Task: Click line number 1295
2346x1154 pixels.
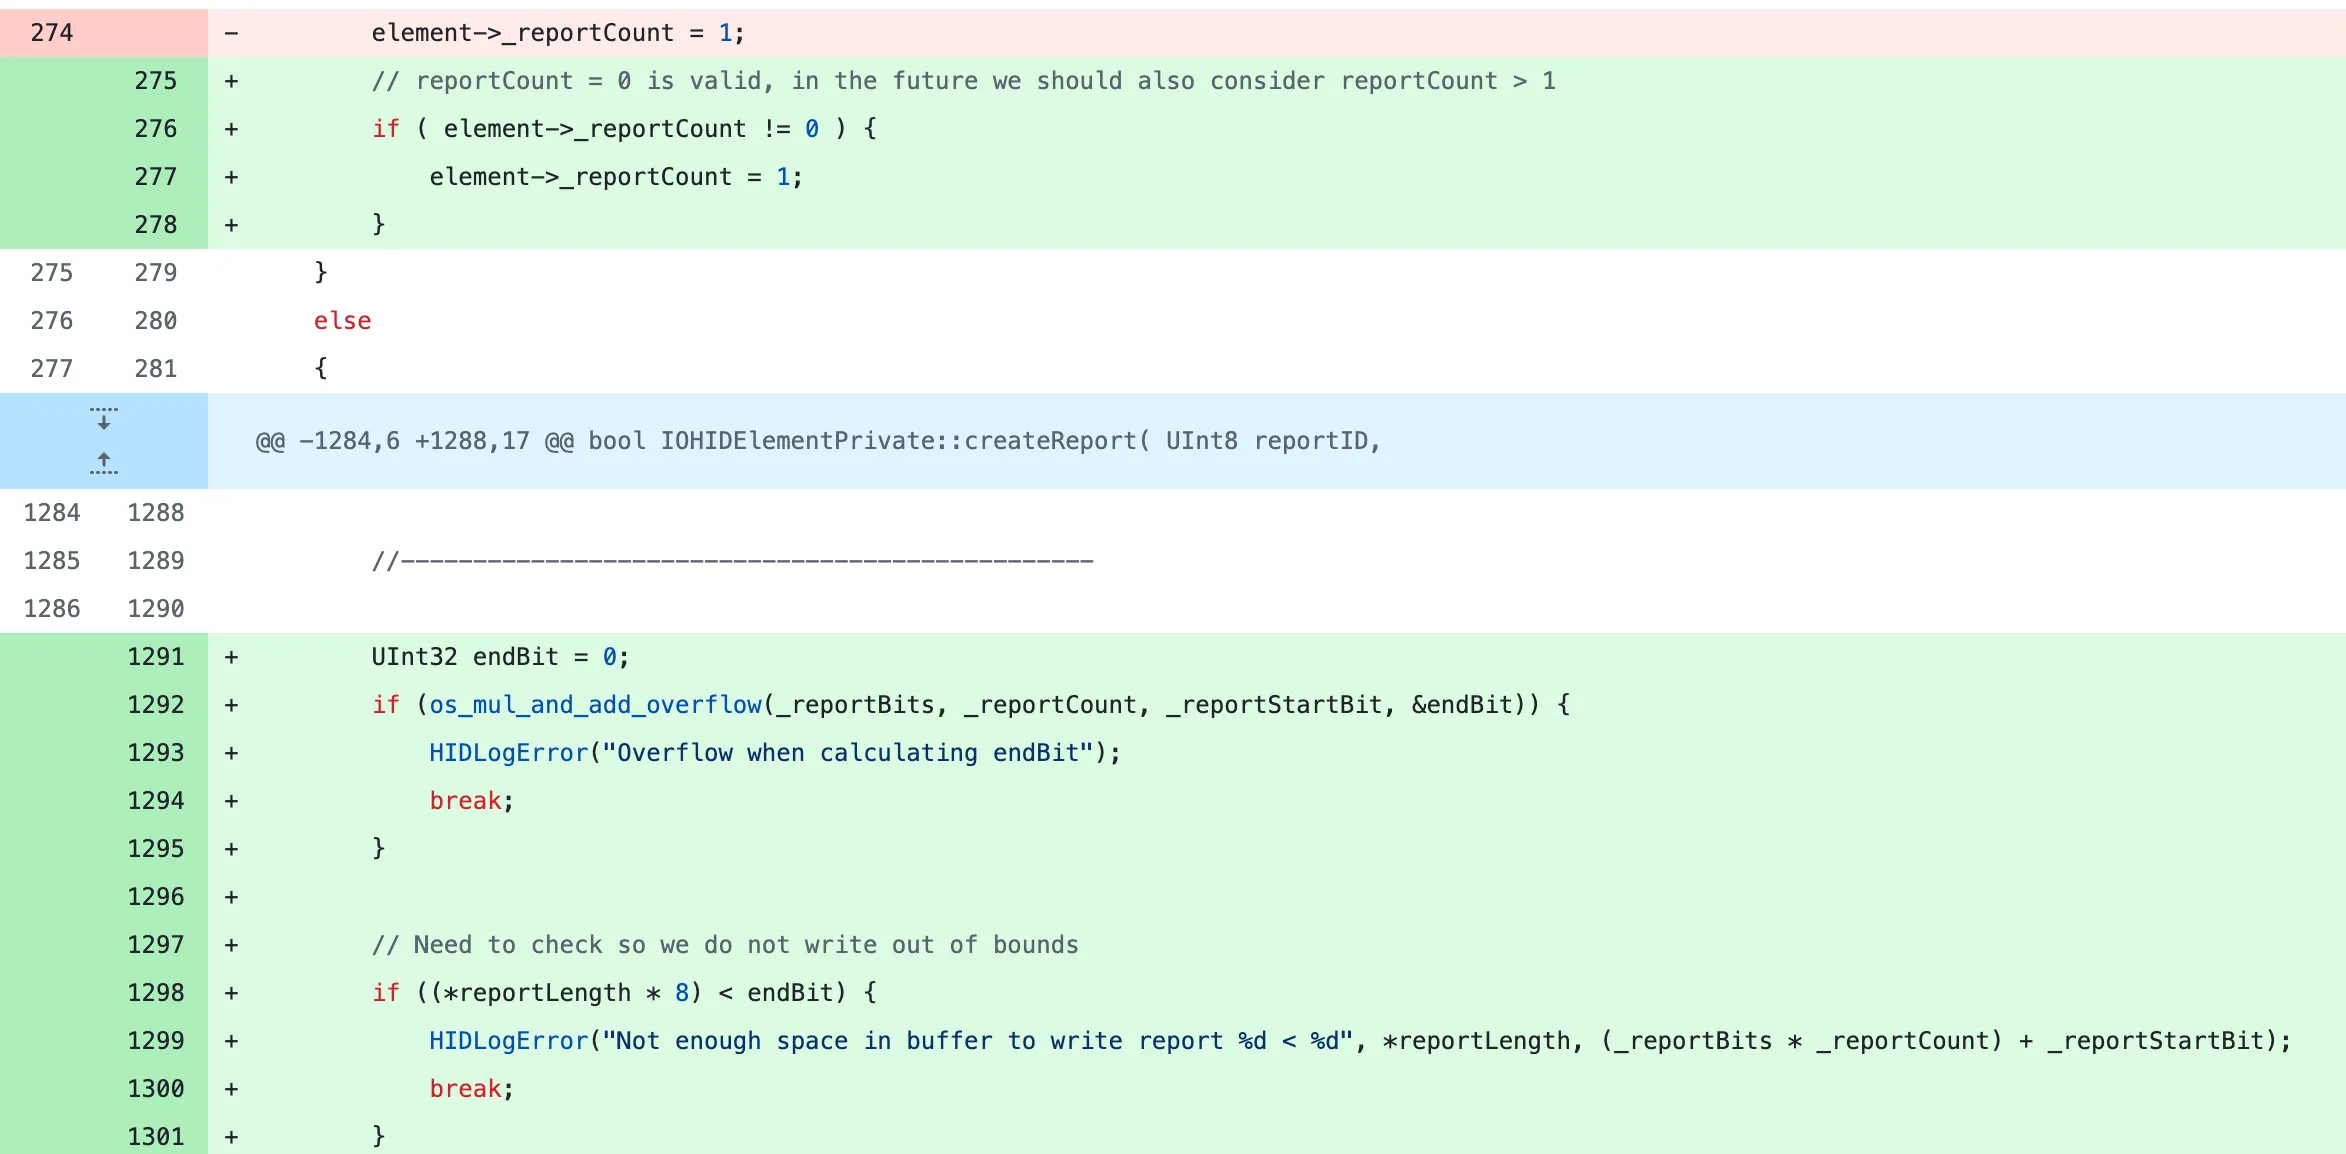Action: point(156,849)
